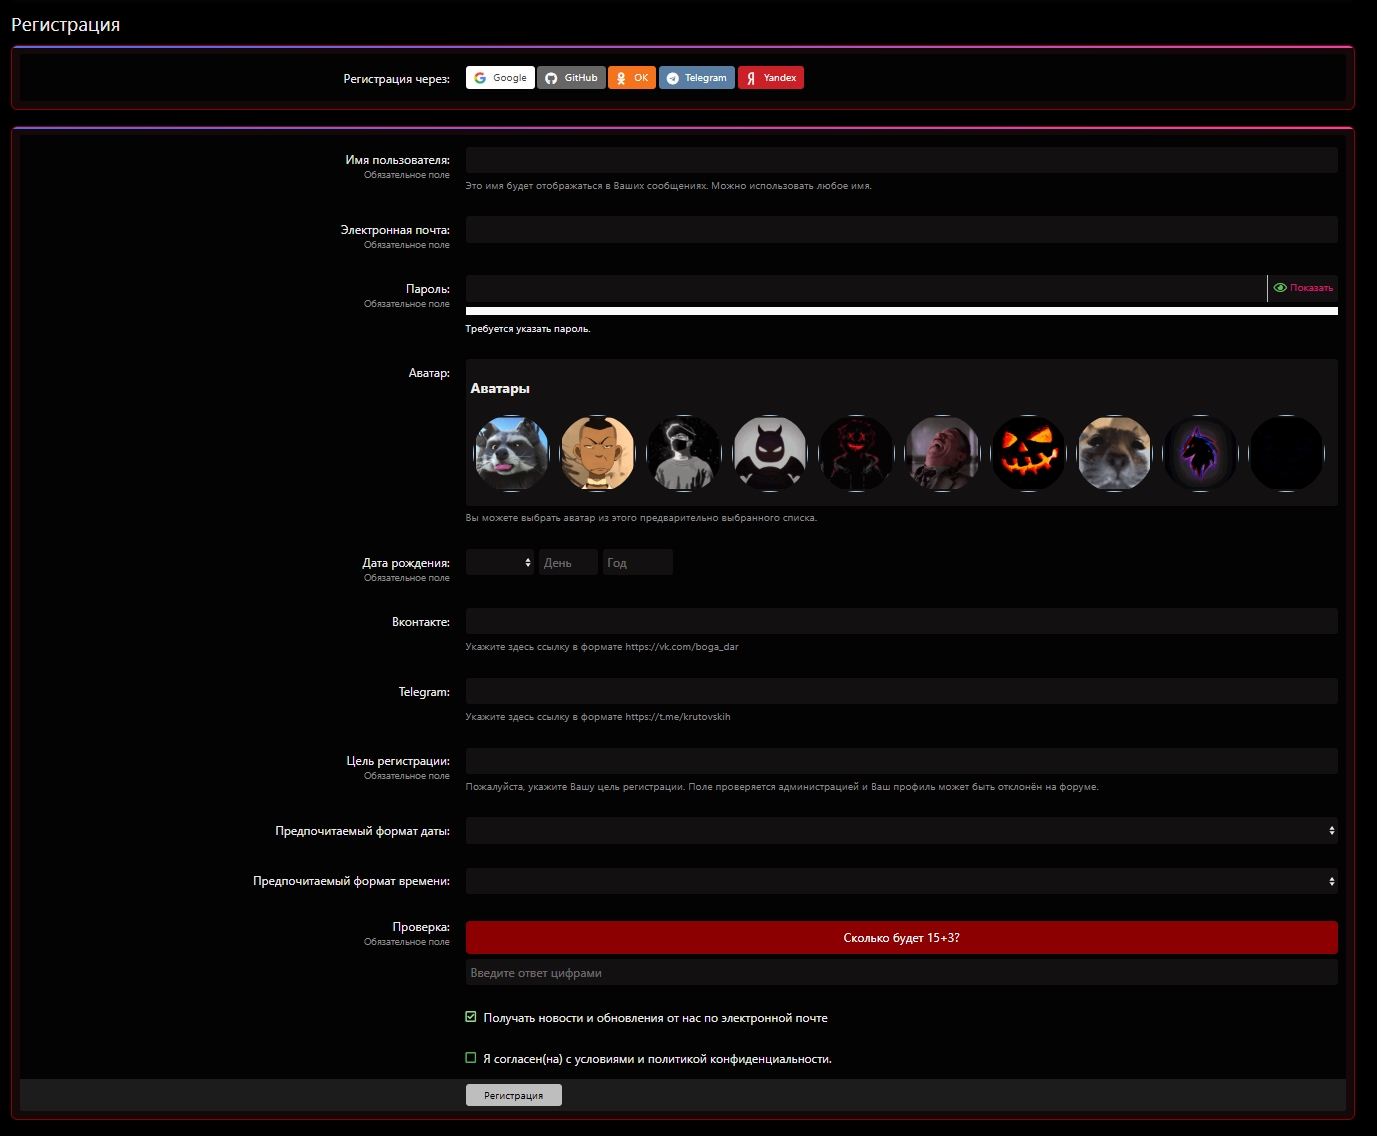This screenshot has width=1377, height=1136.
Task: Click the Telegram link input field
Action: [x=900, y=690]
